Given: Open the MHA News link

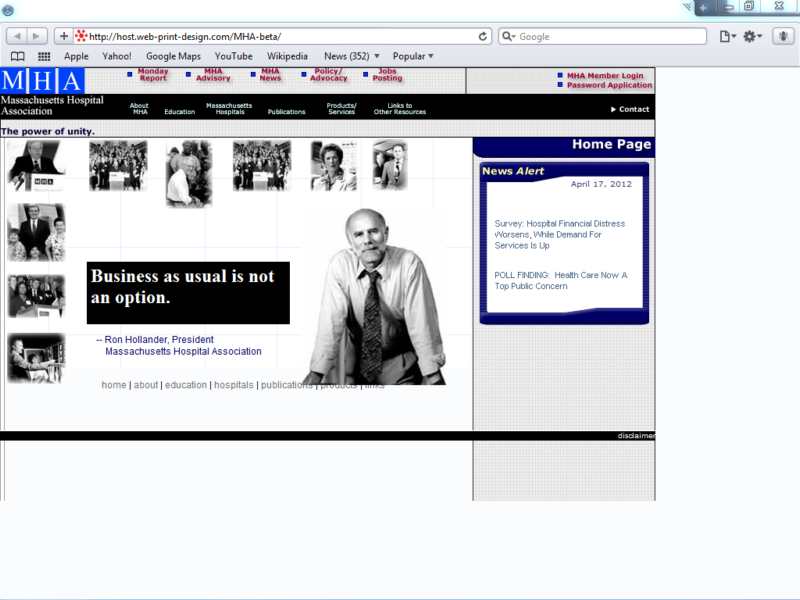Looking at the screenshot, I should [x=270, y=74].
